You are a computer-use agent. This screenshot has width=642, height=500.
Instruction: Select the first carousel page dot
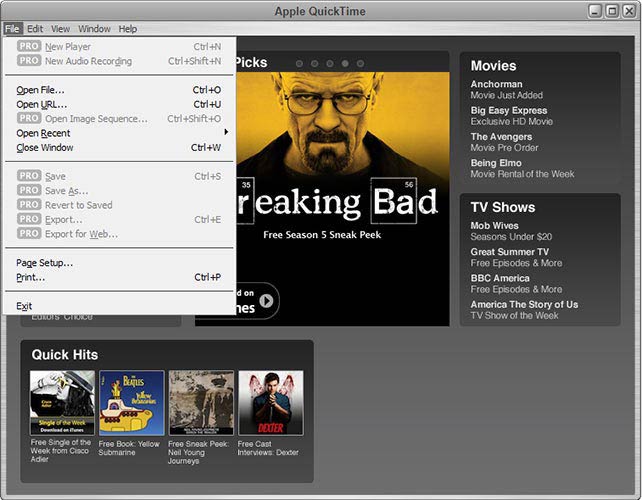[x=299, y=63]
